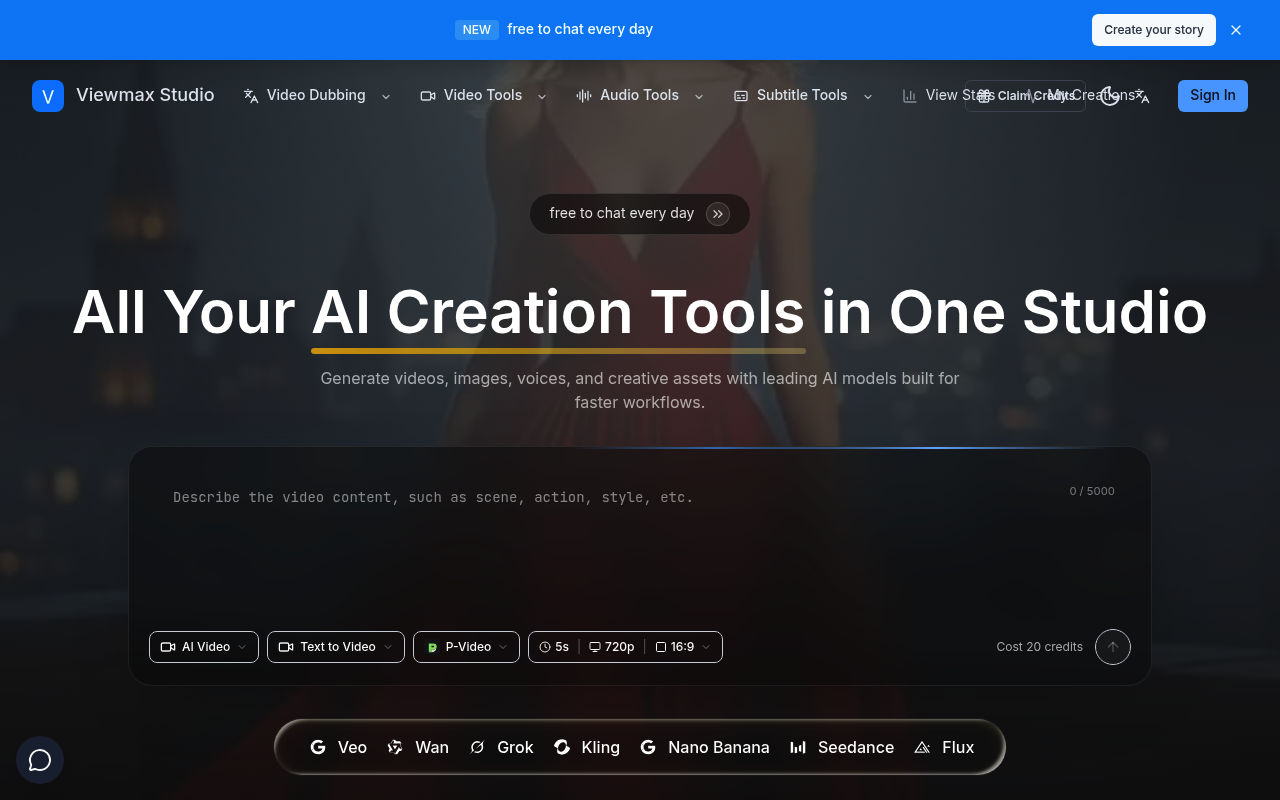Click the Video Dubbing translate icon
Viewport: 1280px width, 800px height.
pyautogui.click(x=251, y=96)
